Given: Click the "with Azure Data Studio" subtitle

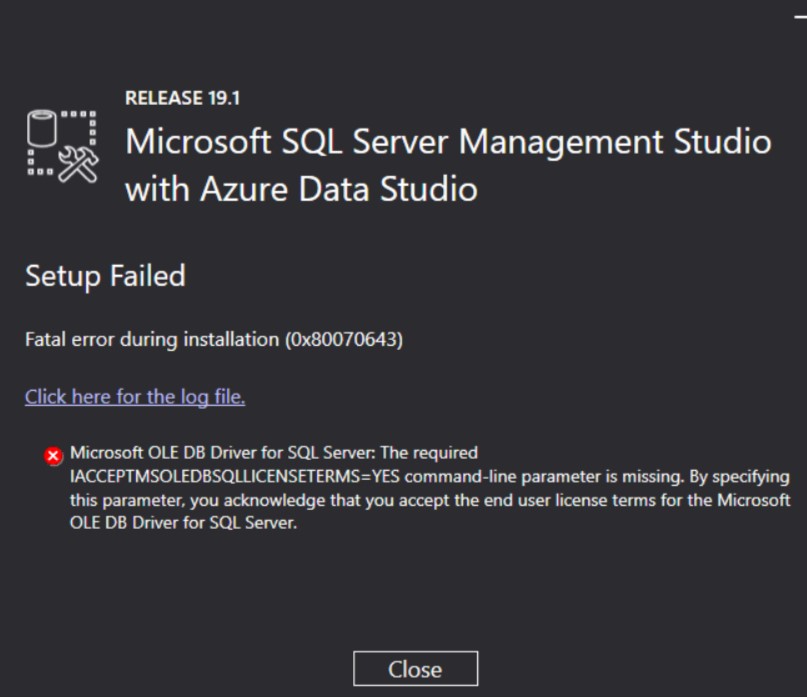Looking at the screenshot, I should 300,187.
